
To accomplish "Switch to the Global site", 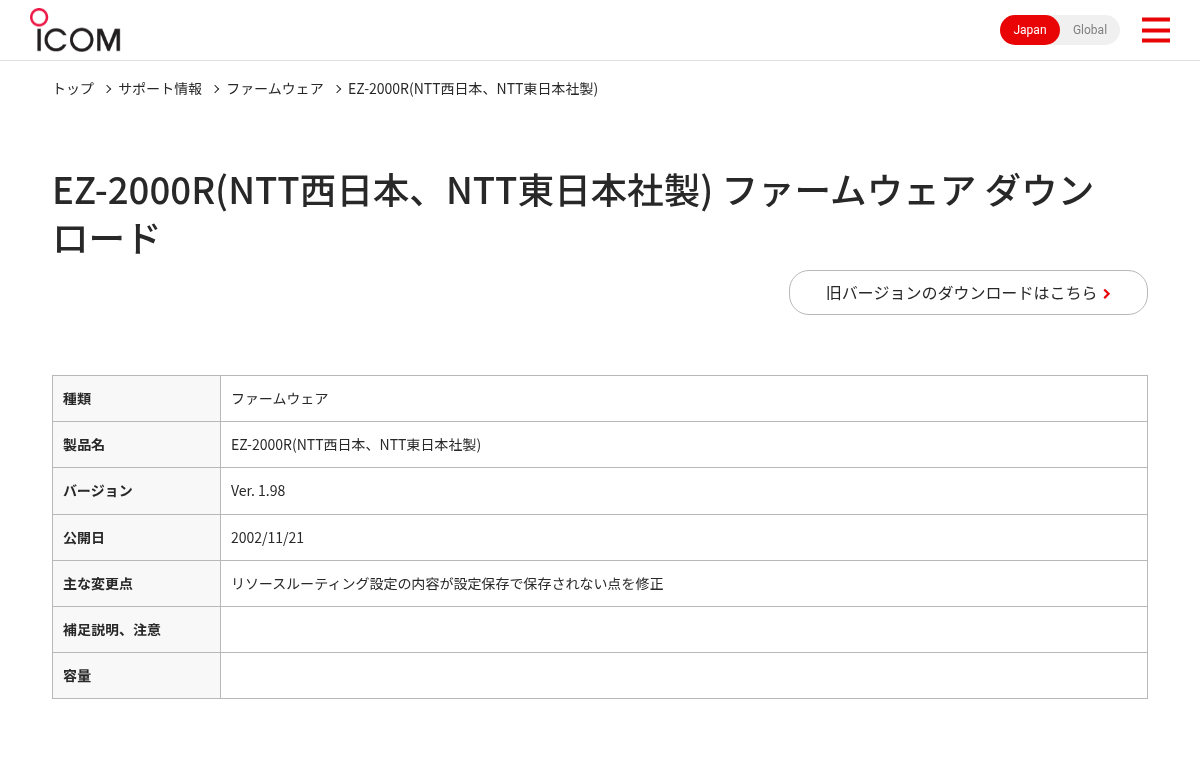I will [x=1089, y=30].
